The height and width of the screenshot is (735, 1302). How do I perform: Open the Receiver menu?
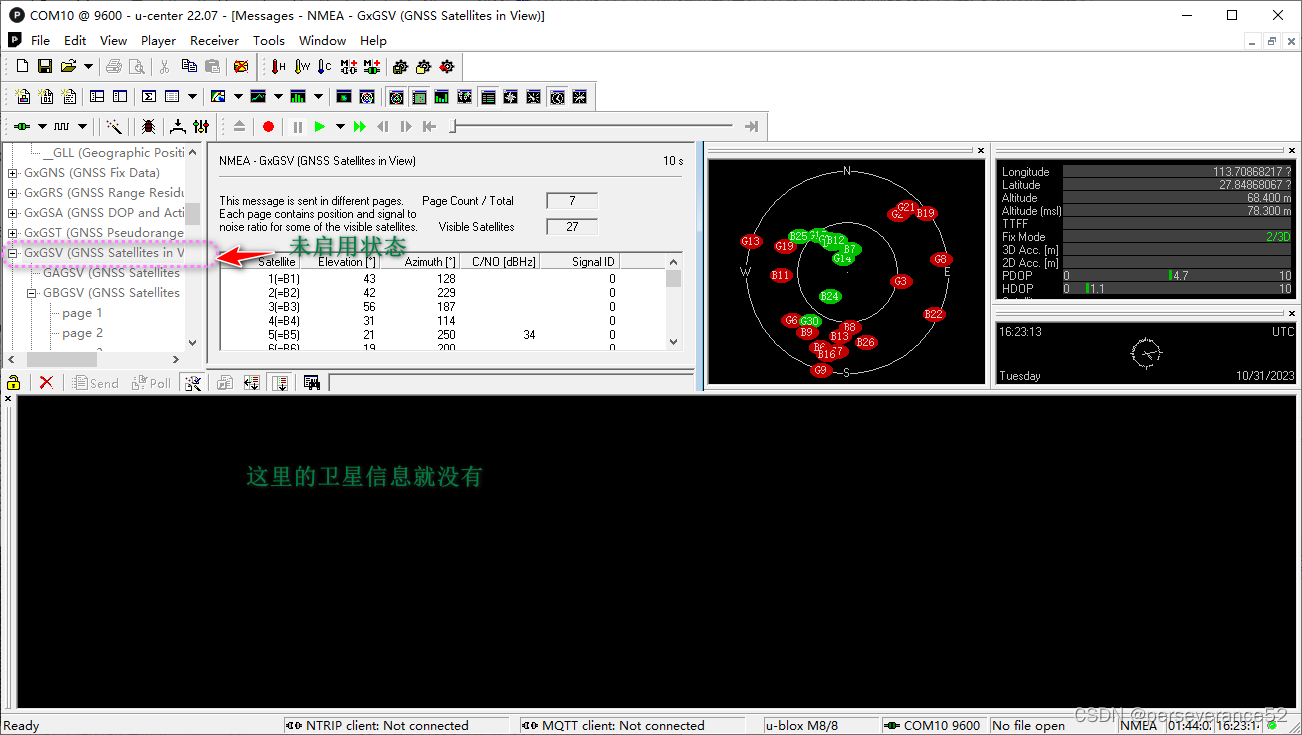[x=214, y=40]
